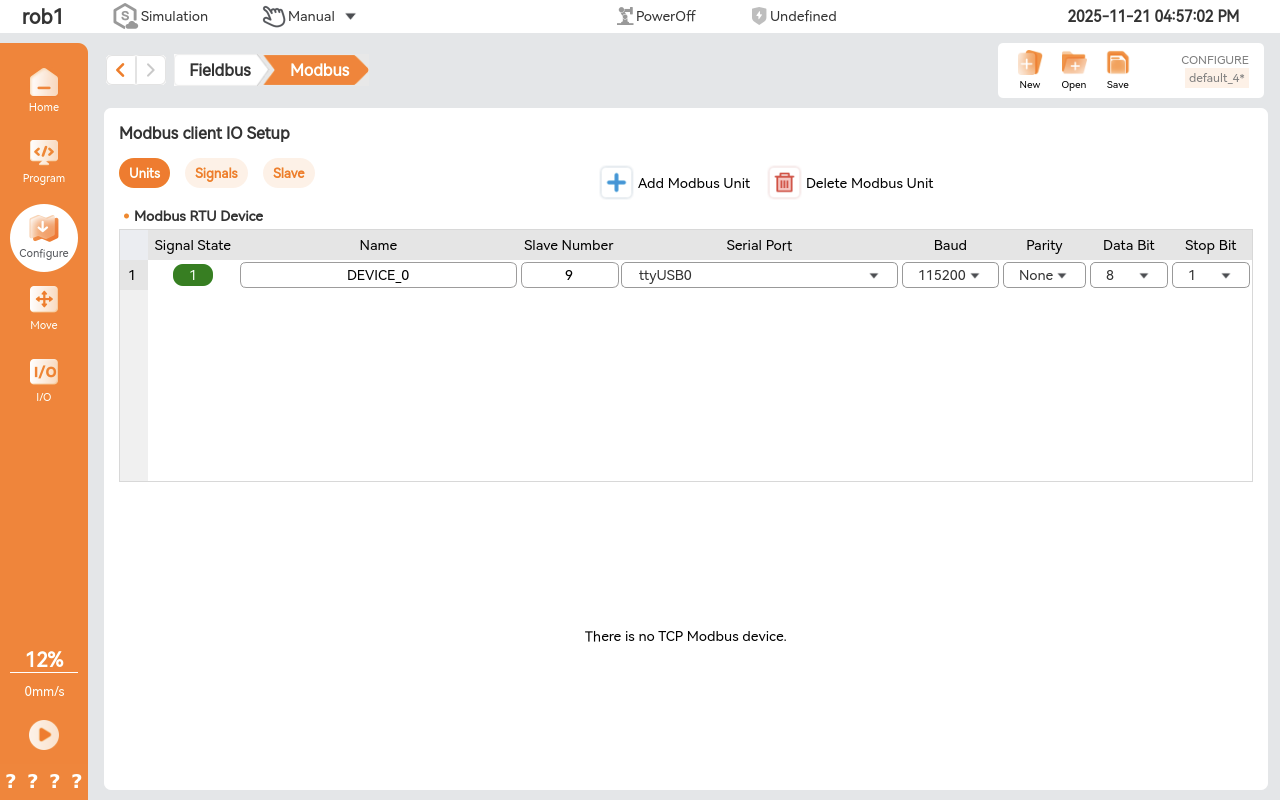
Task: Click the Open configuration folder icon
Action: (1073, 70)
